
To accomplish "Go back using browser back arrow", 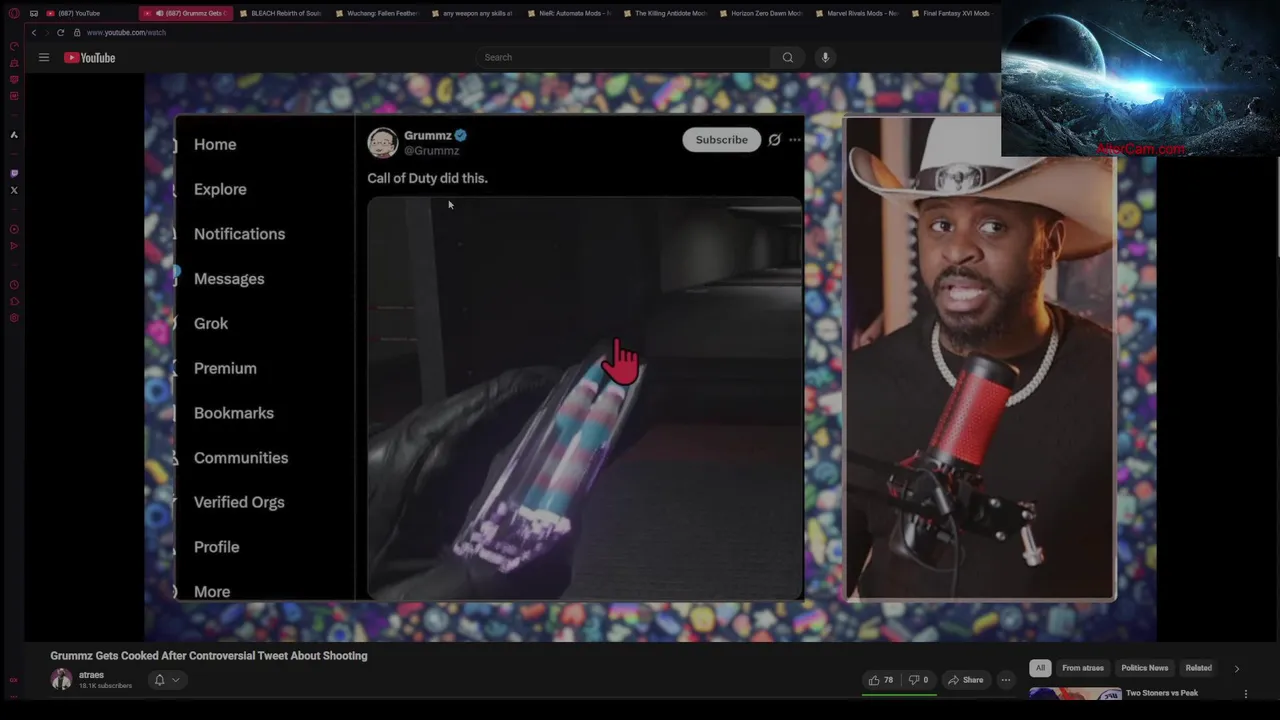I will click(x=33, y=32).
